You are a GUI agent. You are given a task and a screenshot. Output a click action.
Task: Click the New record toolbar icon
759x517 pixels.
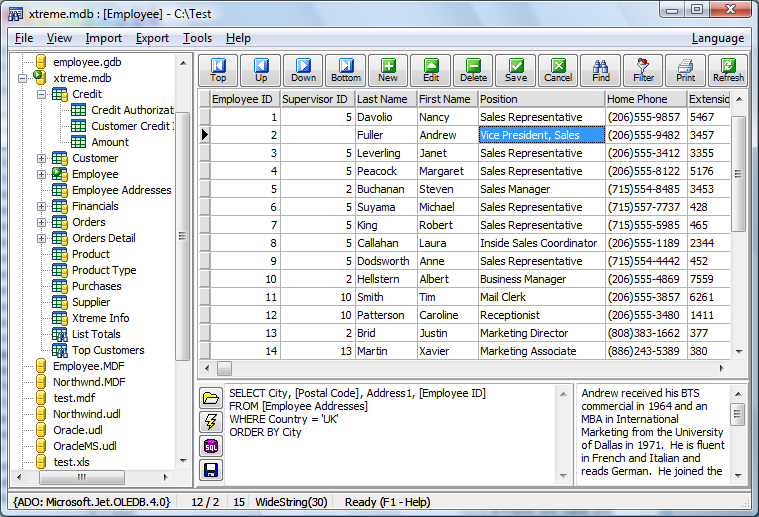(x=388, y=70)
